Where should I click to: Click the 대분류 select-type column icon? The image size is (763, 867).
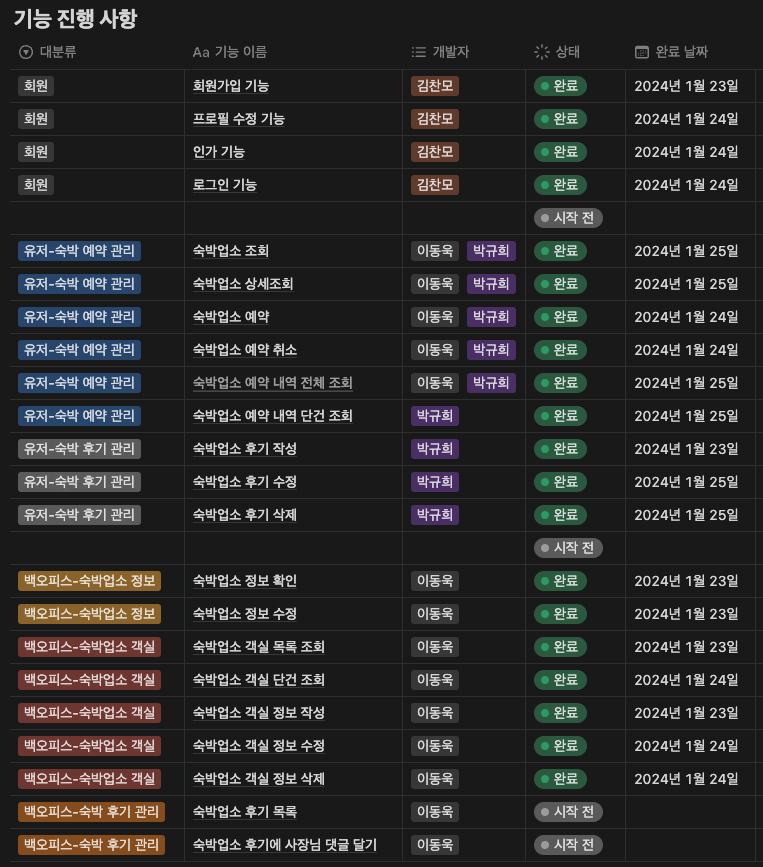coord(25,52)
